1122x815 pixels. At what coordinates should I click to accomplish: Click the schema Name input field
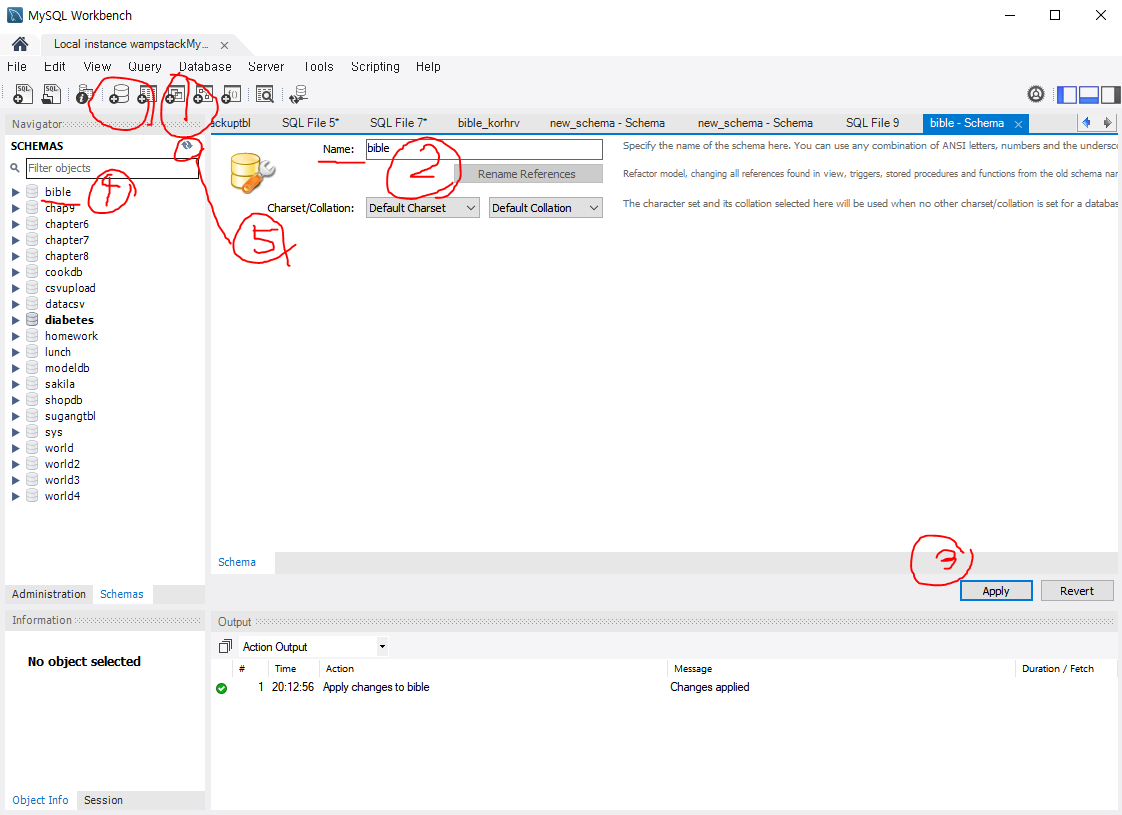click(484, 149)
